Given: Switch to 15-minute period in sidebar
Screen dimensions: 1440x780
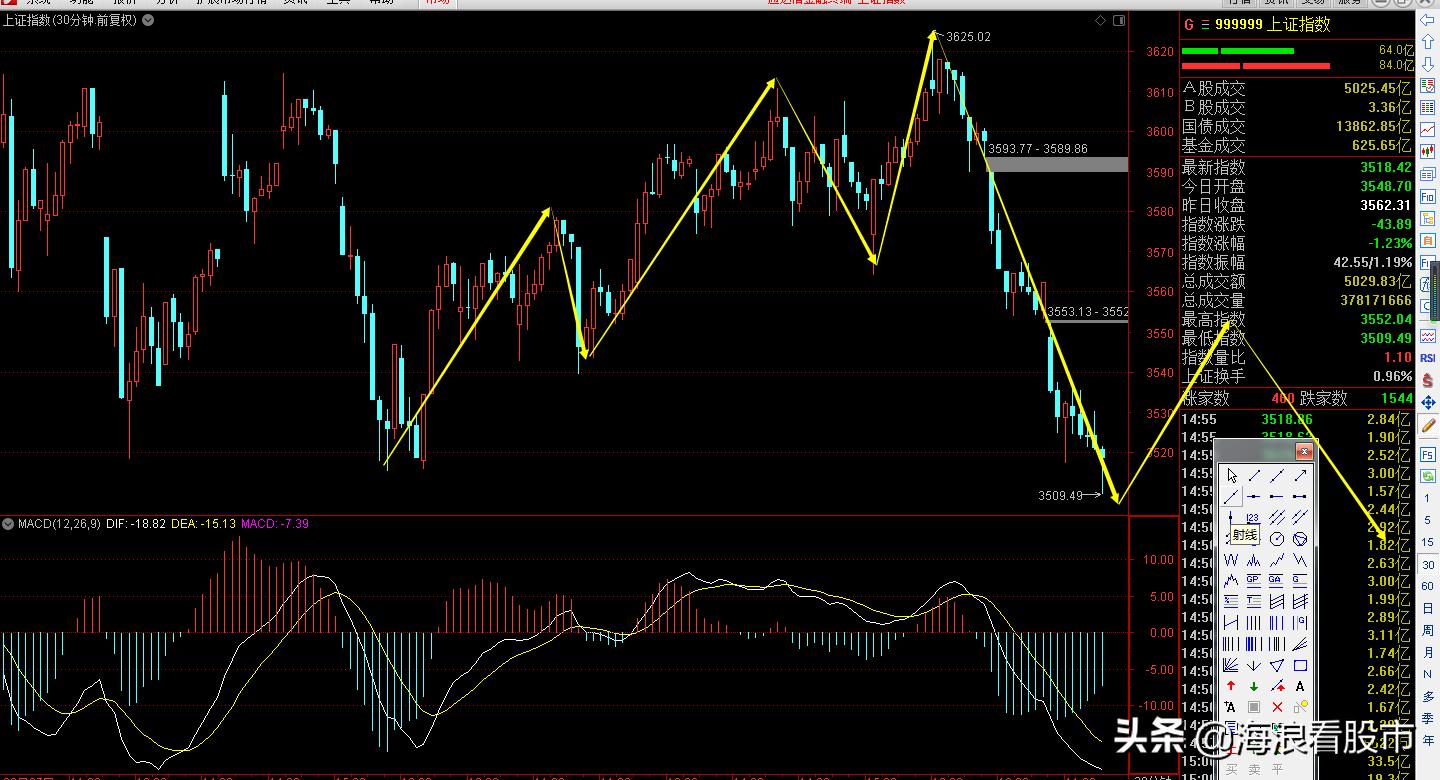Looking at the screenshot, I should 1428,542.
